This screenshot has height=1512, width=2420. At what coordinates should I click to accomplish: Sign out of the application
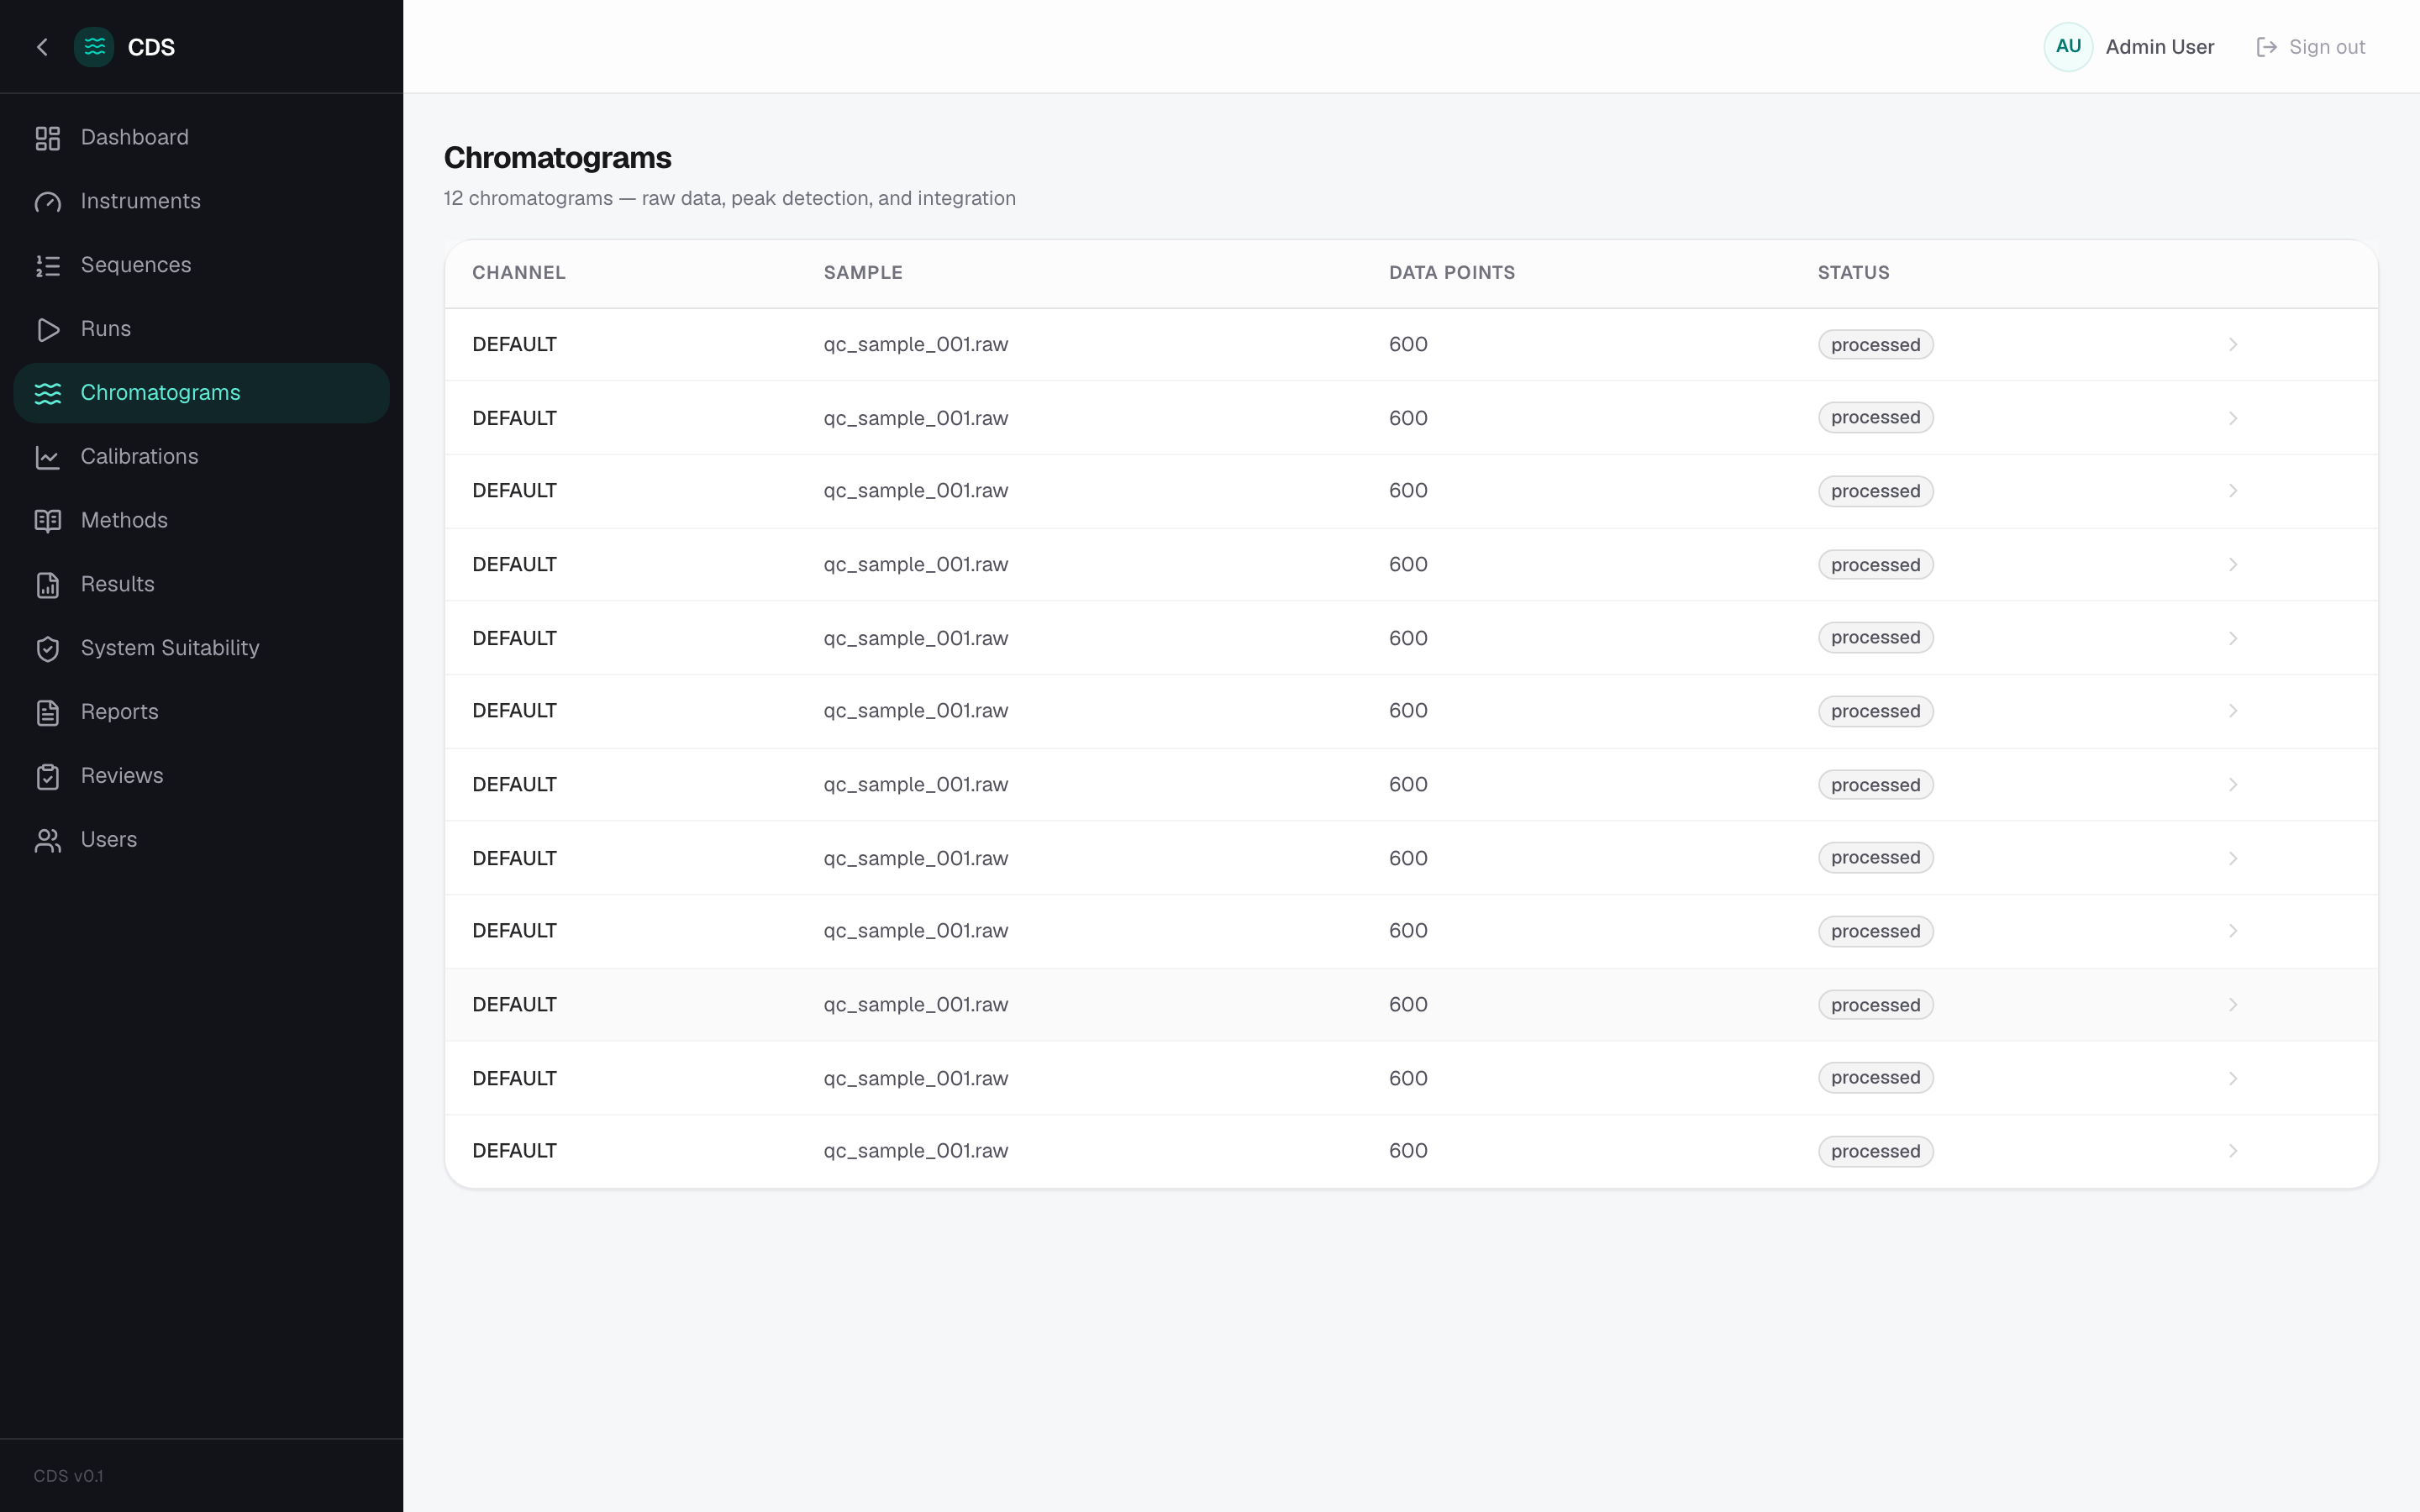pyautogui.click(x=2310, y=47)
